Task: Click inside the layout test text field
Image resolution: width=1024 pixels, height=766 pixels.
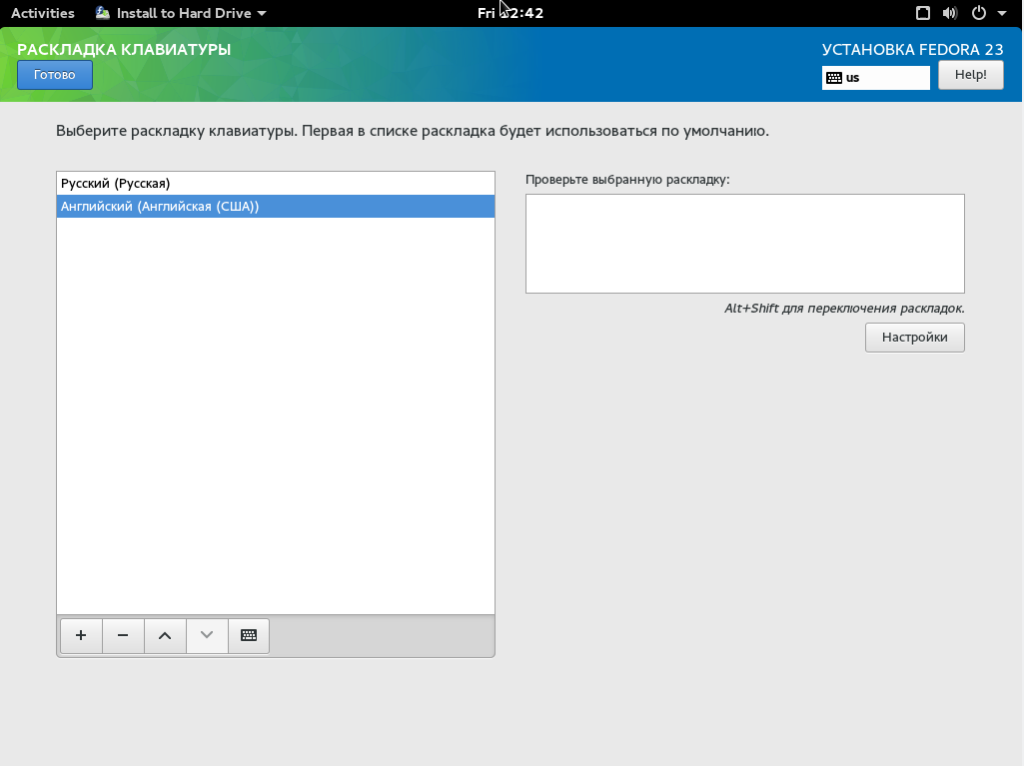Action: [744, 243]
